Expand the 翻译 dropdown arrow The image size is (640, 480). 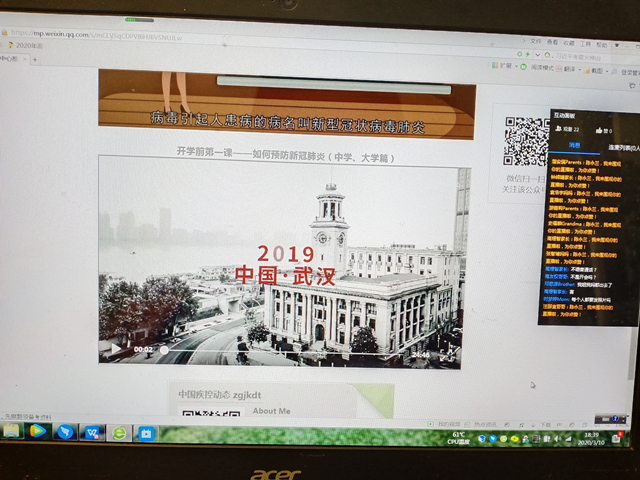point(580,70)
